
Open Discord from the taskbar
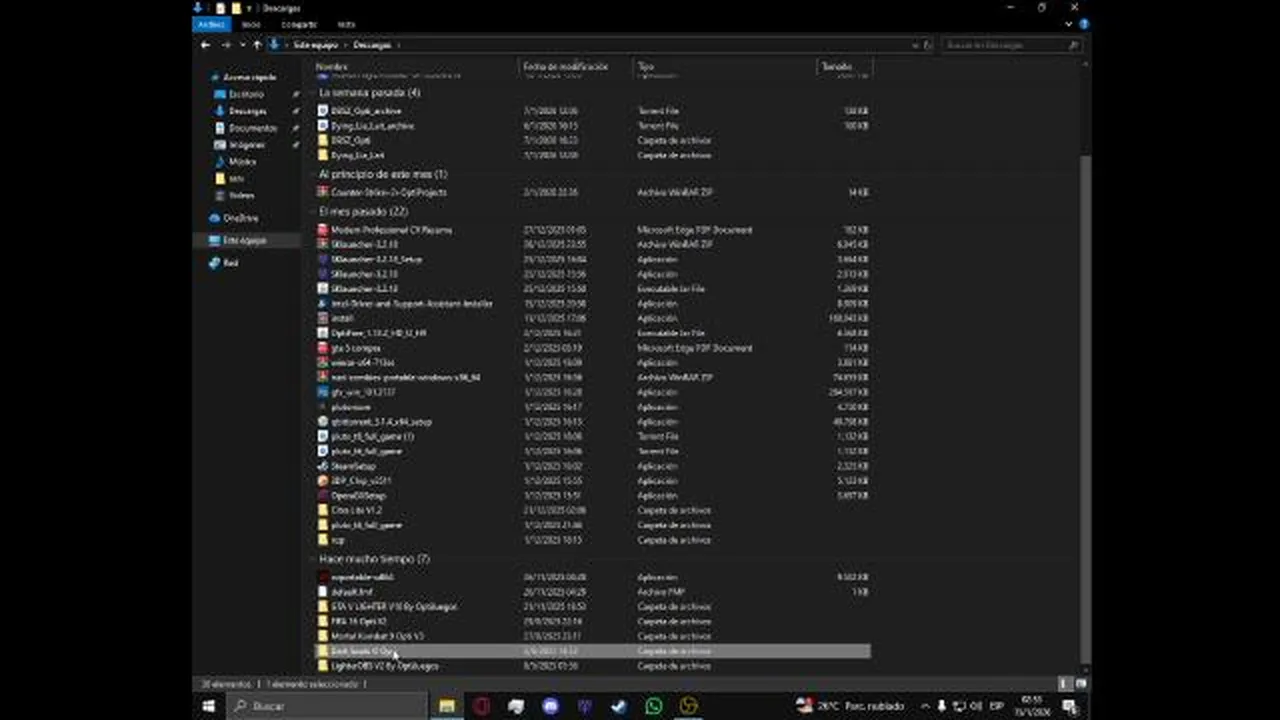pos(551,706)
